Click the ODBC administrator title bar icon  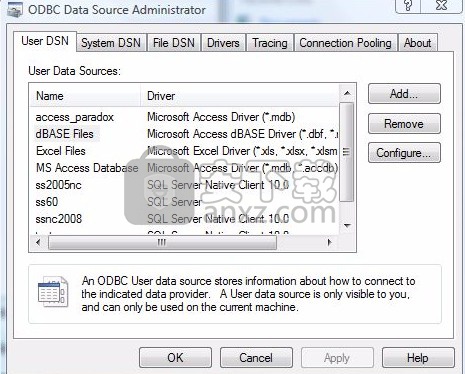(15, 10)
